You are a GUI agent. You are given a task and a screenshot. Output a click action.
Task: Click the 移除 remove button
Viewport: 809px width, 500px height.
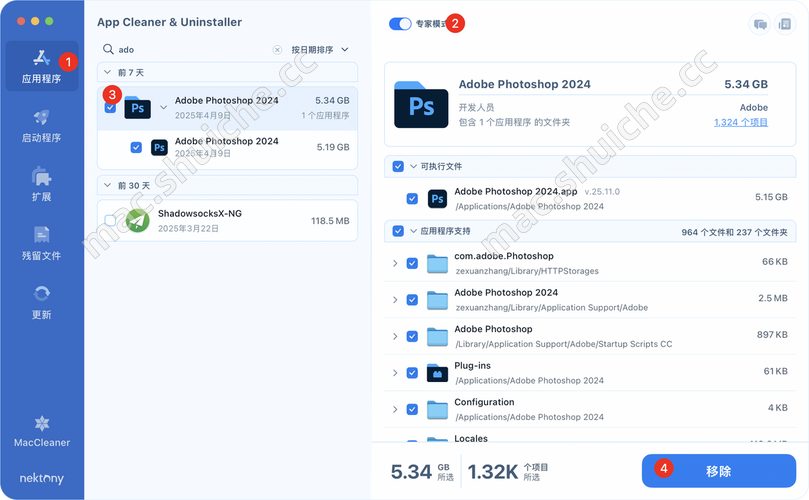click(x=718, y=470)
